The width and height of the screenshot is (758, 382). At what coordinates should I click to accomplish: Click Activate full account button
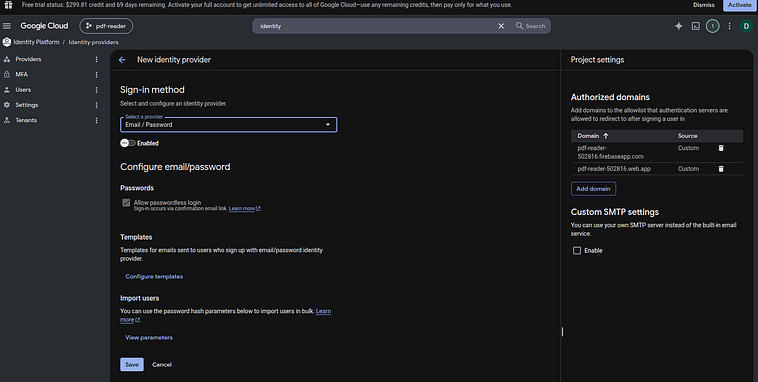point(740,5)
